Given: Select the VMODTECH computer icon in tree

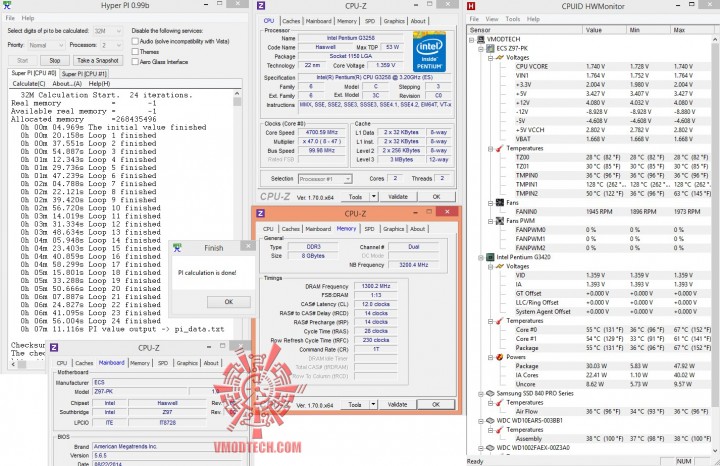Looking at the screenshot, I should click(x=481, y=39).
